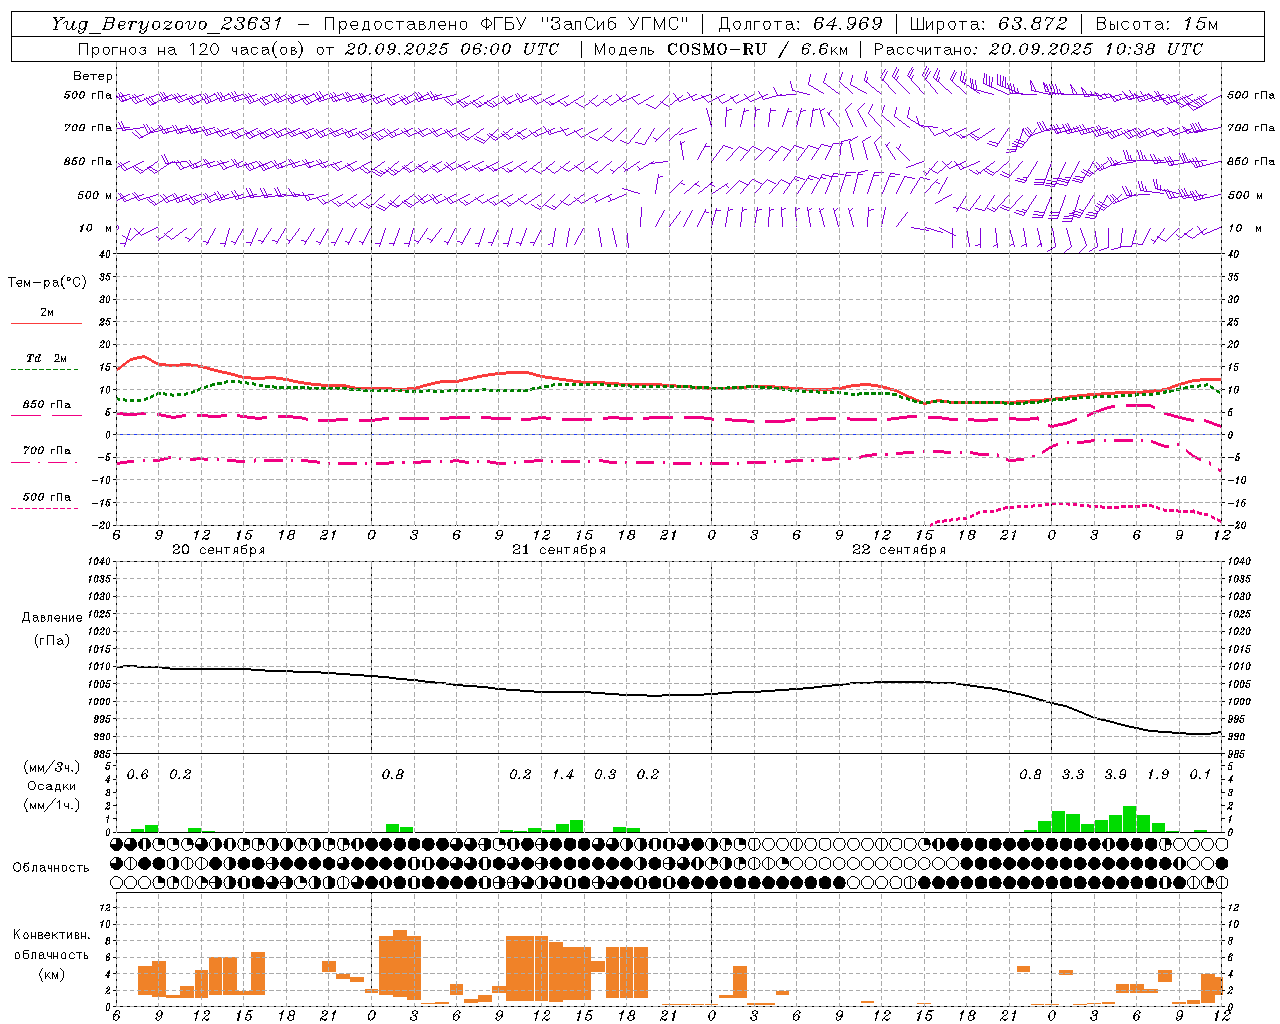Click the 'Облачность' cloud cover label
Viewport: 1280px width, 1024px height.
pos(51,868)
